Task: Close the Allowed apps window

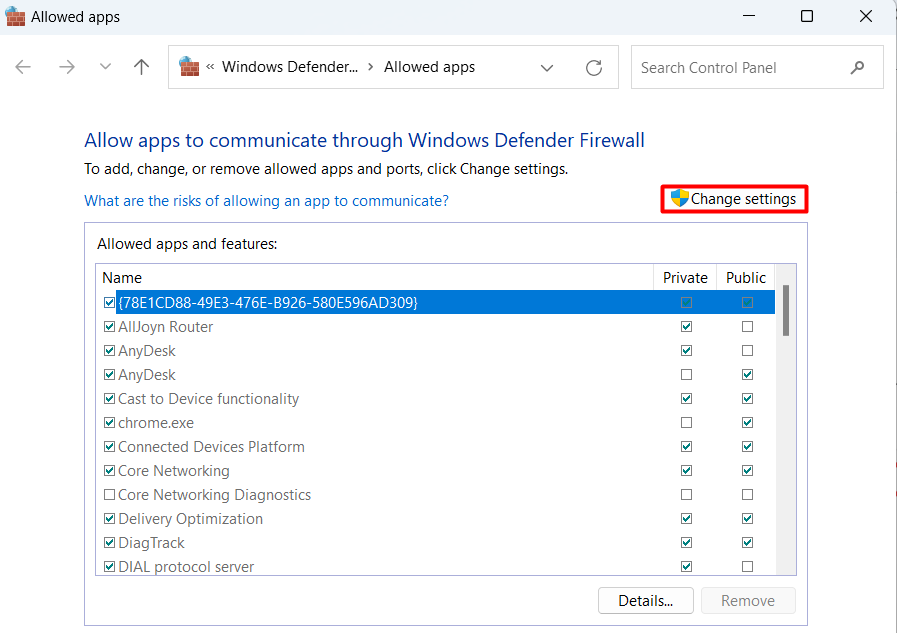Action: 866,16
